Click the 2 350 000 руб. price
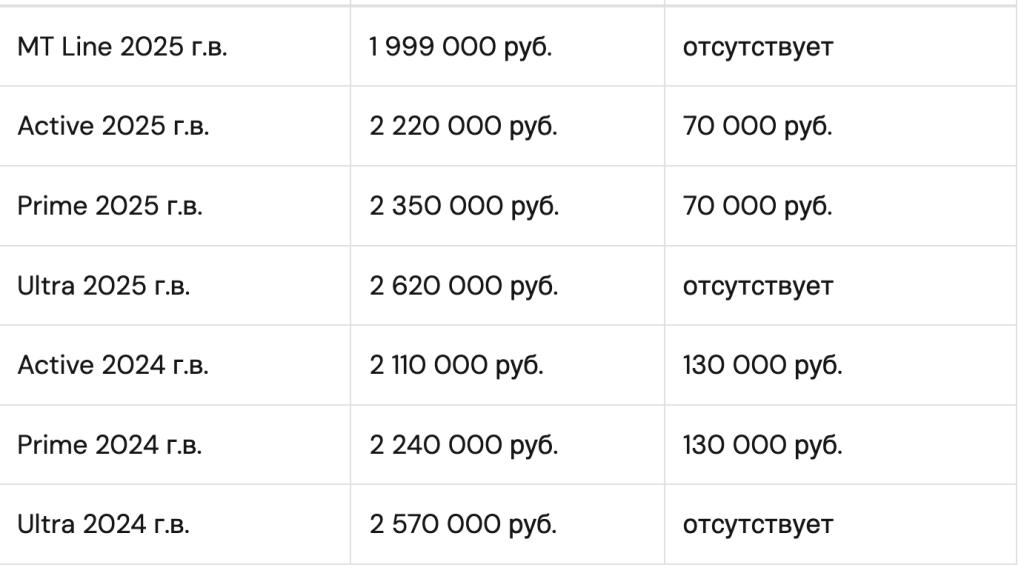The image size is (1024, 573). coord(464,206)
